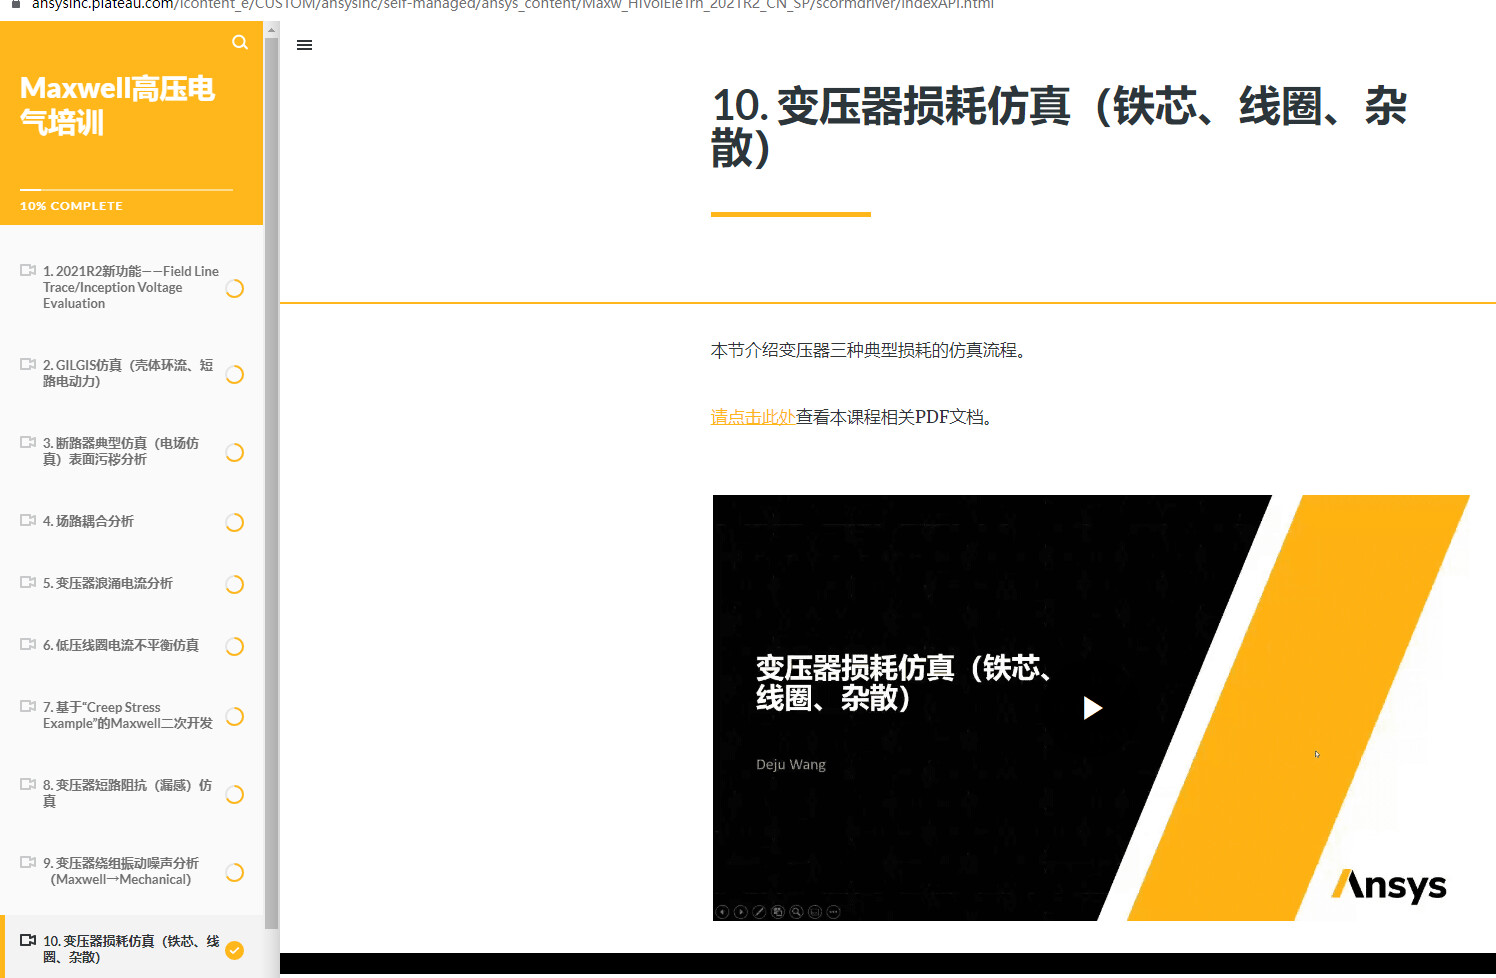Play the transformer loss simulation video
The height and width of the screenshot is (978, 1496).
(x=1093, y=708)
